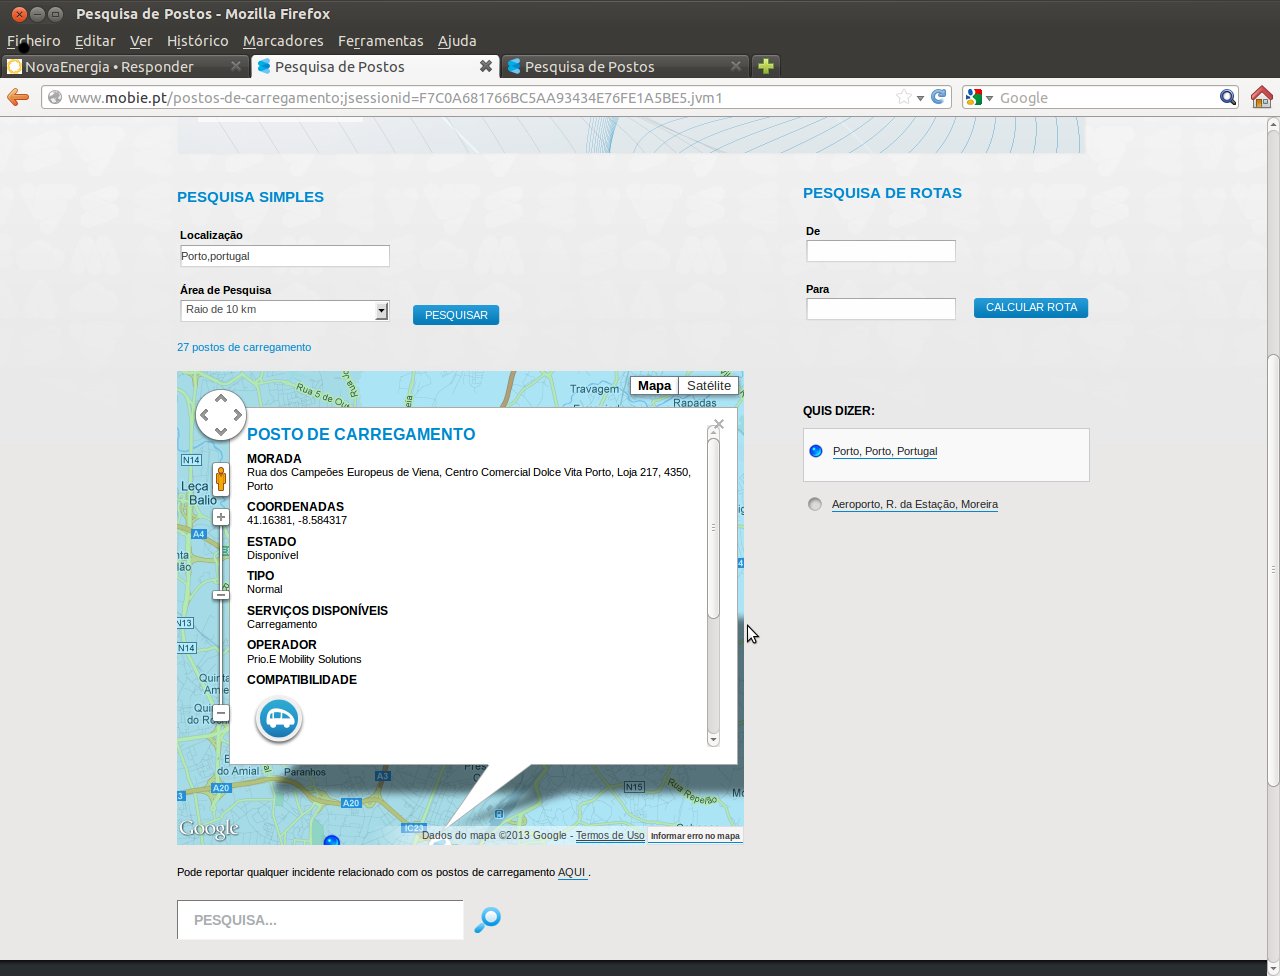Click the browser back arrow

pyautogui.click(x=18, y=97)
